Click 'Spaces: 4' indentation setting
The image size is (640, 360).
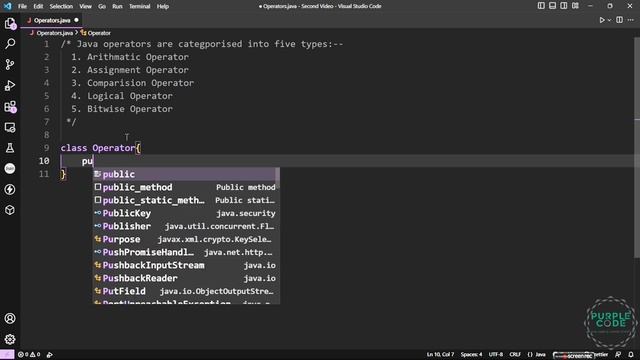click(471, 354)
